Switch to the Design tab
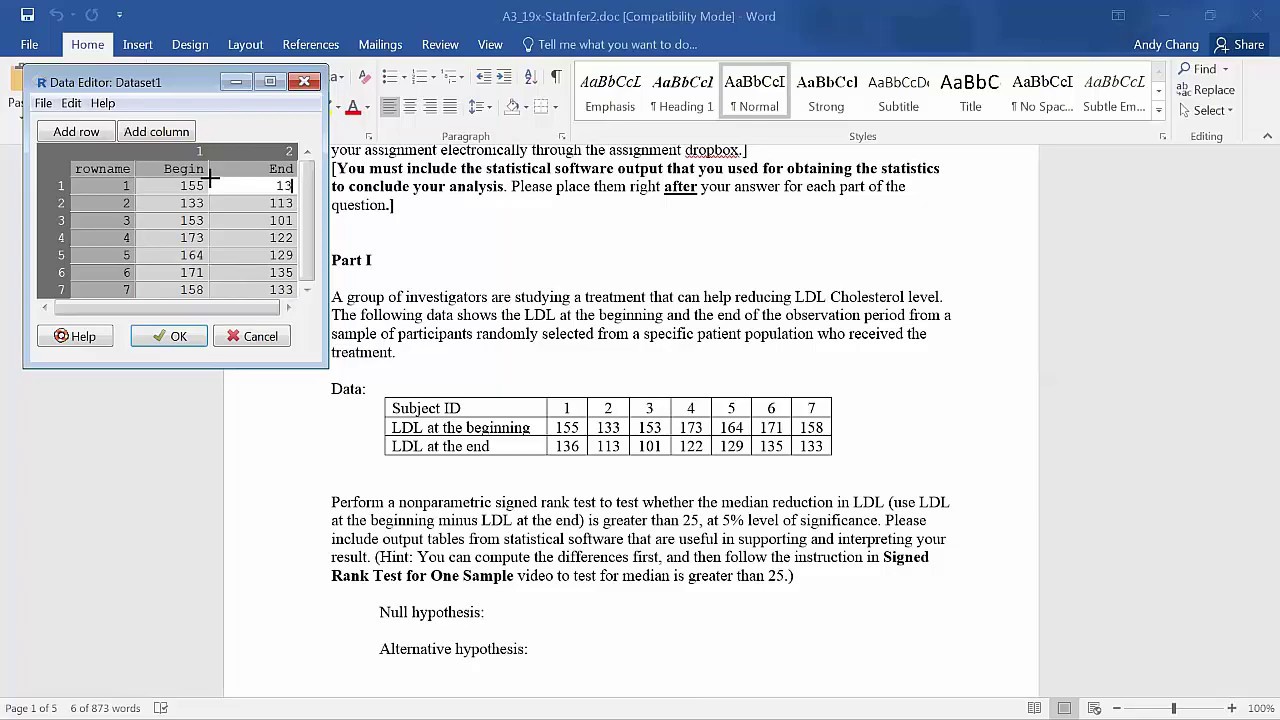Screen dimensions: 1280x720 point(190,44)
